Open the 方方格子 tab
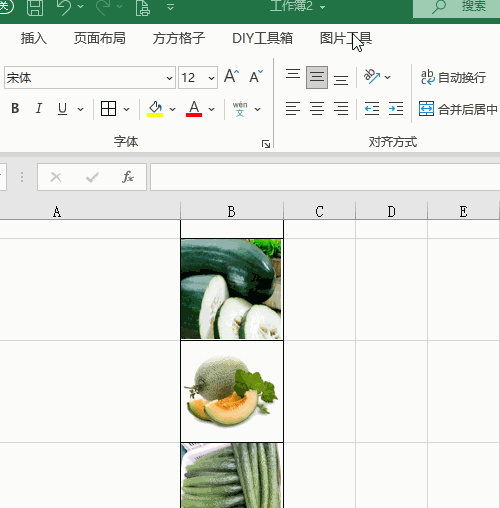The image size is (500, 508). (x=179, y=38)
